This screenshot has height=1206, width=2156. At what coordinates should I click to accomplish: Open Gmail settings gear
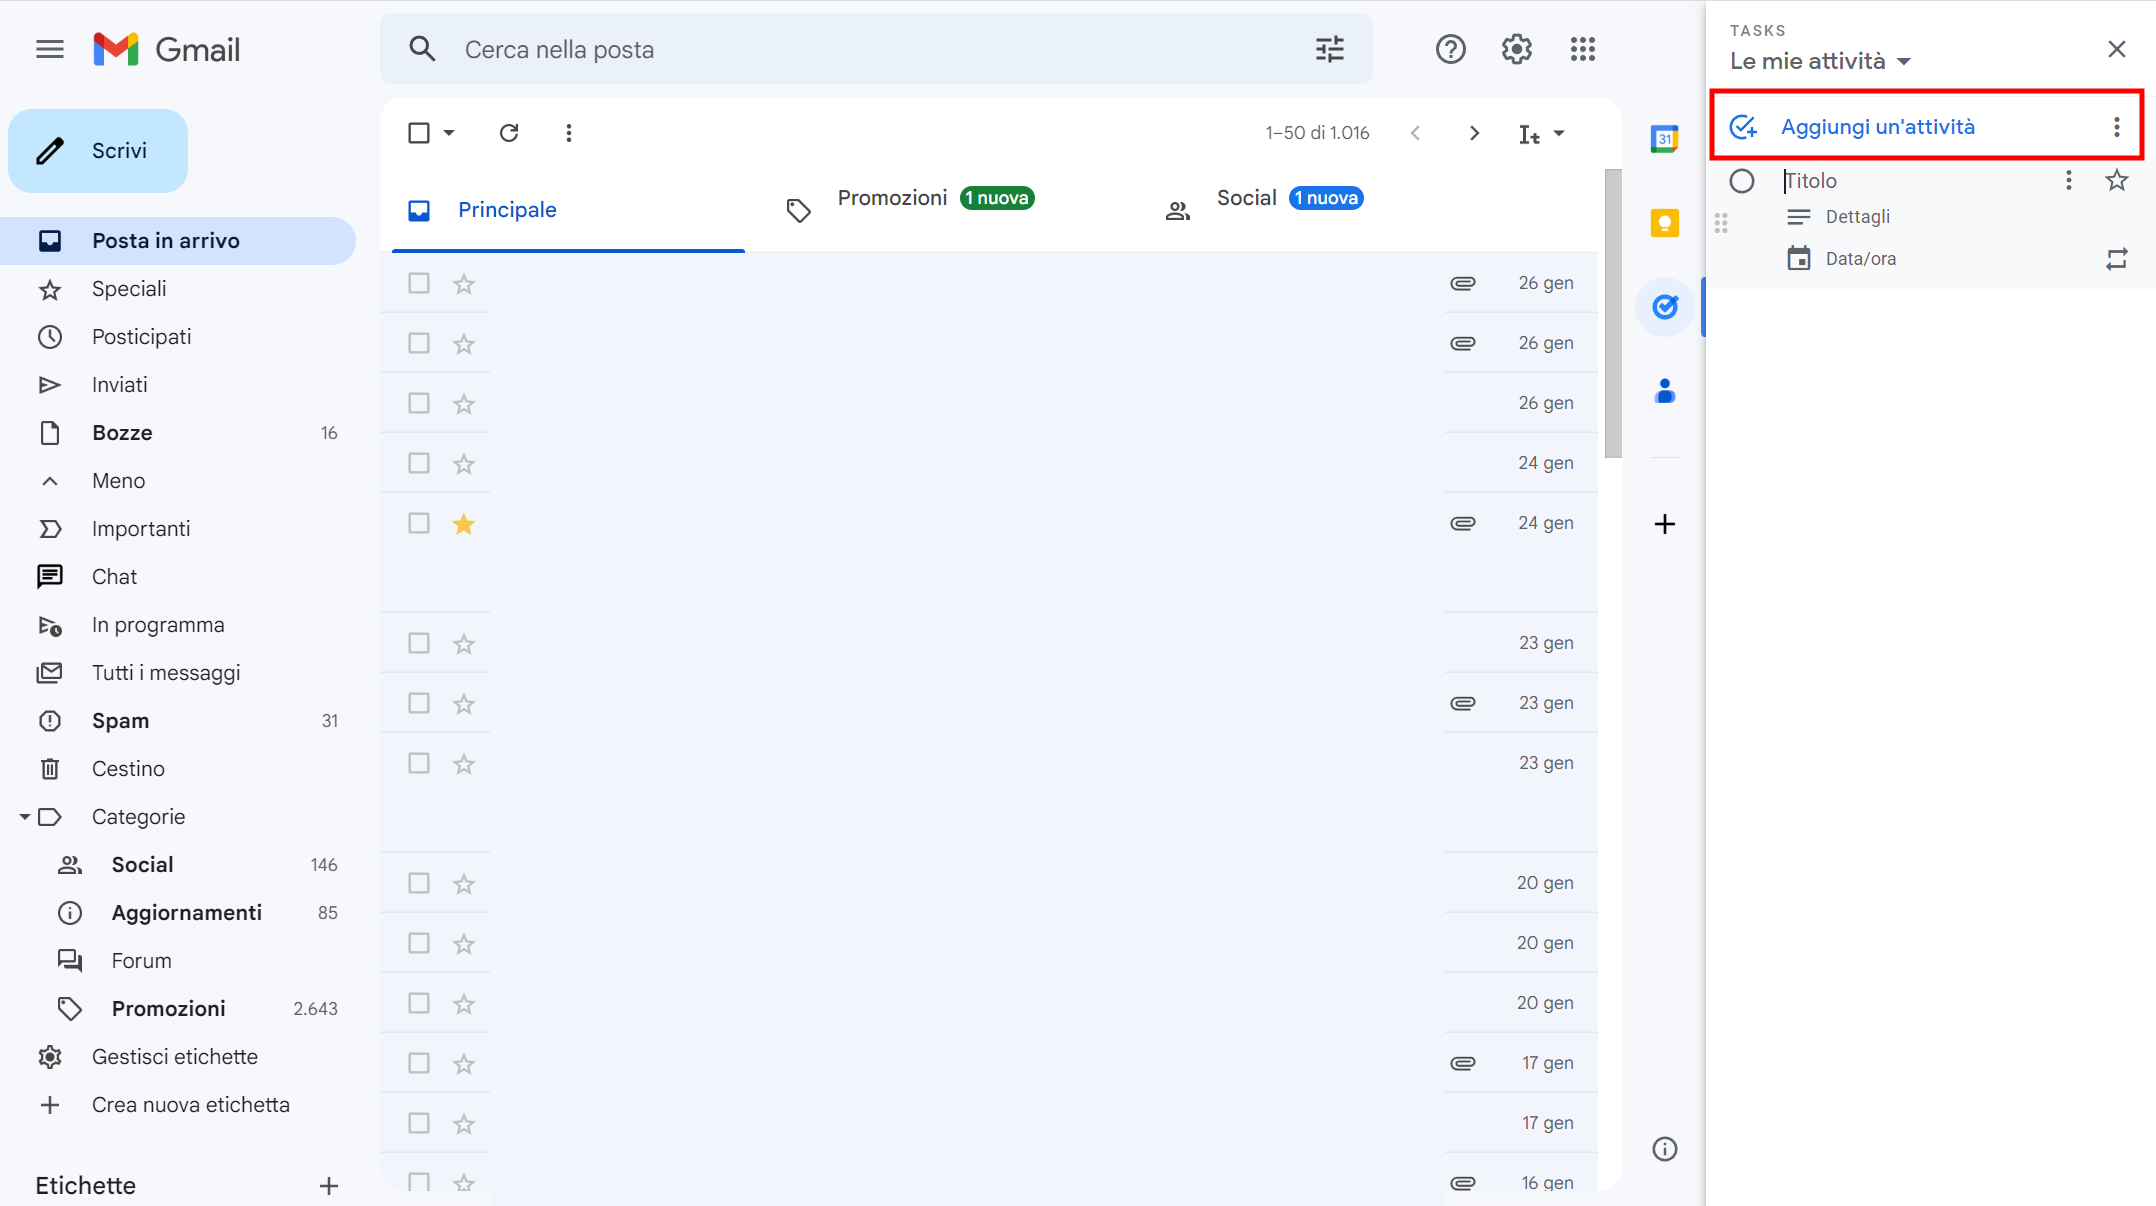point(1516,49)
